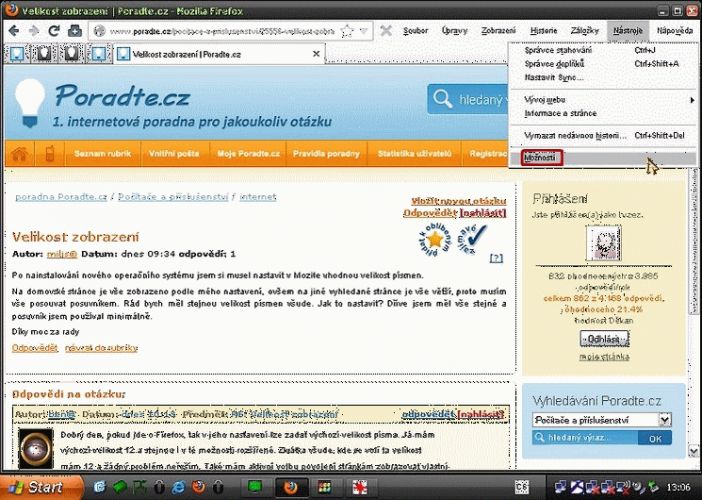Image resolution: width=702 pixels, height=500 pixels.
Task: Click the browser Back arrow
Action: pos(14,31)
